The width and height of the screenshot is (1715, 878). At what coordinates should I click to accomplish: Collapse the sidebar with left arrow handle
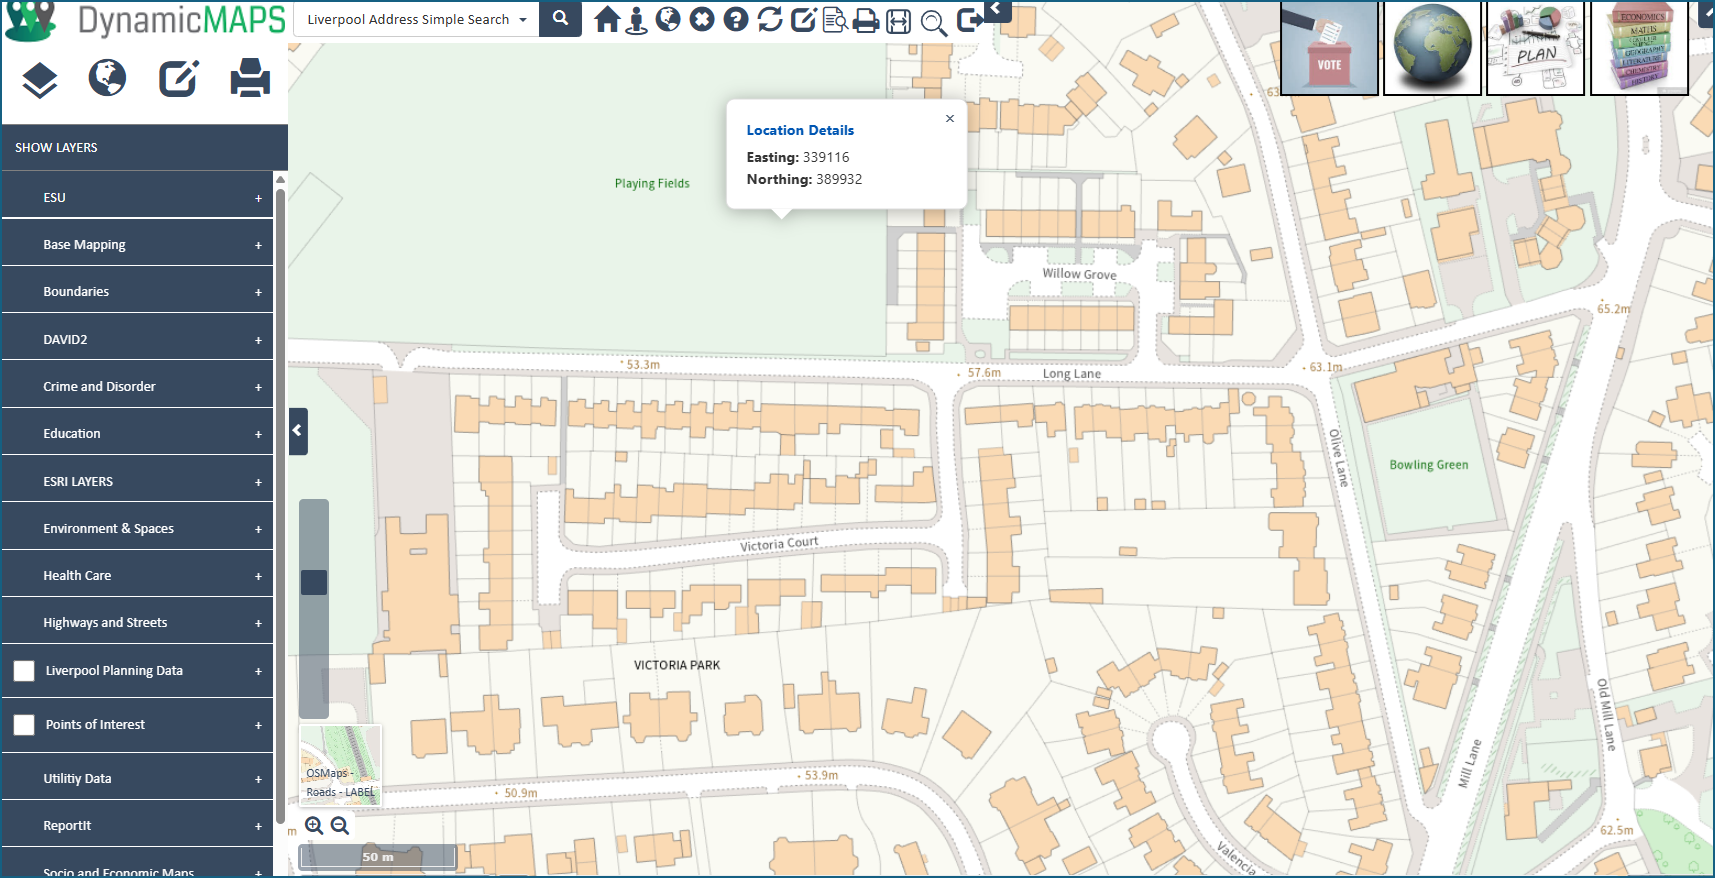click(x=298, y=431)
